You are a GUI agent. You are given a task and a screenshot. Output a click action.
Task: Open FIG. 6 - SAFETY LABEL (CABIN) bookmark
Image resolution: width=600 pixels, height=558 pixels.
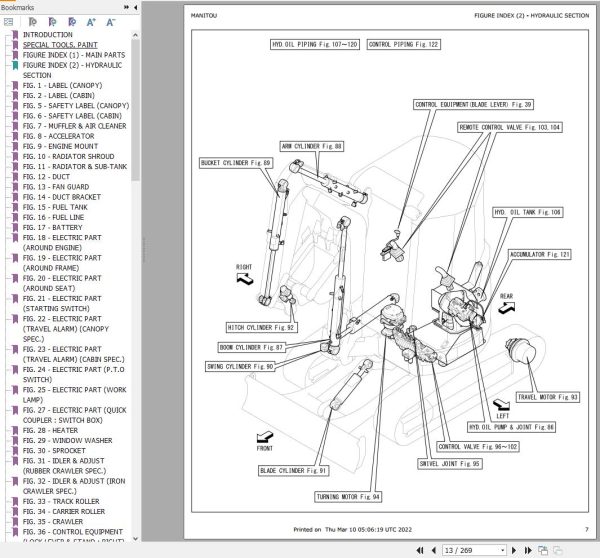tap(72, 116)
